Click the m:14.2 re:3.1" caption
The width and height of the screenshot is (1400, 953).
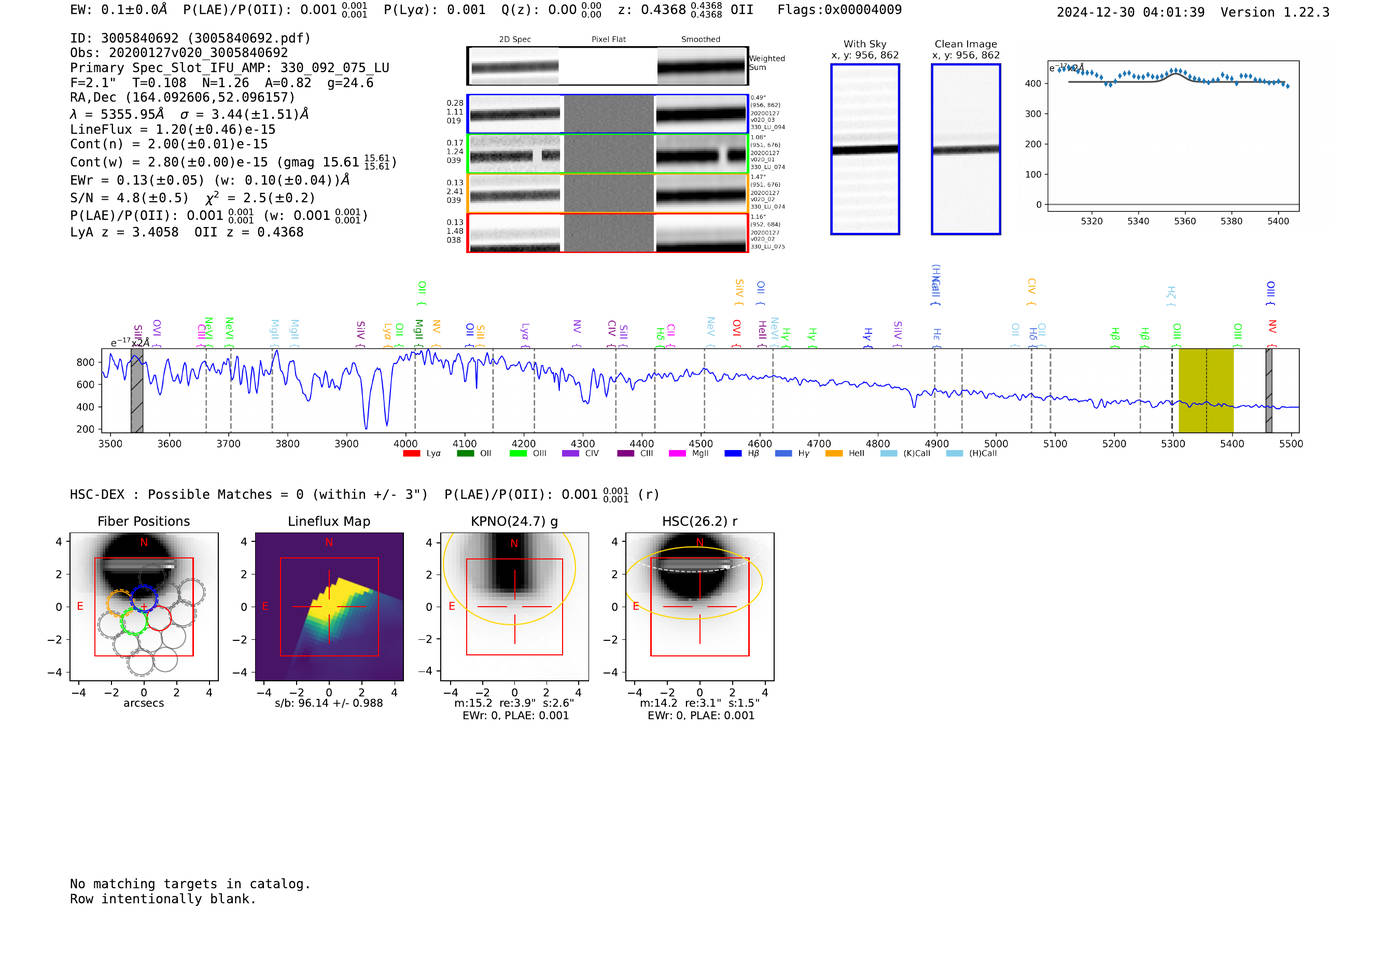tap(699, 703)
